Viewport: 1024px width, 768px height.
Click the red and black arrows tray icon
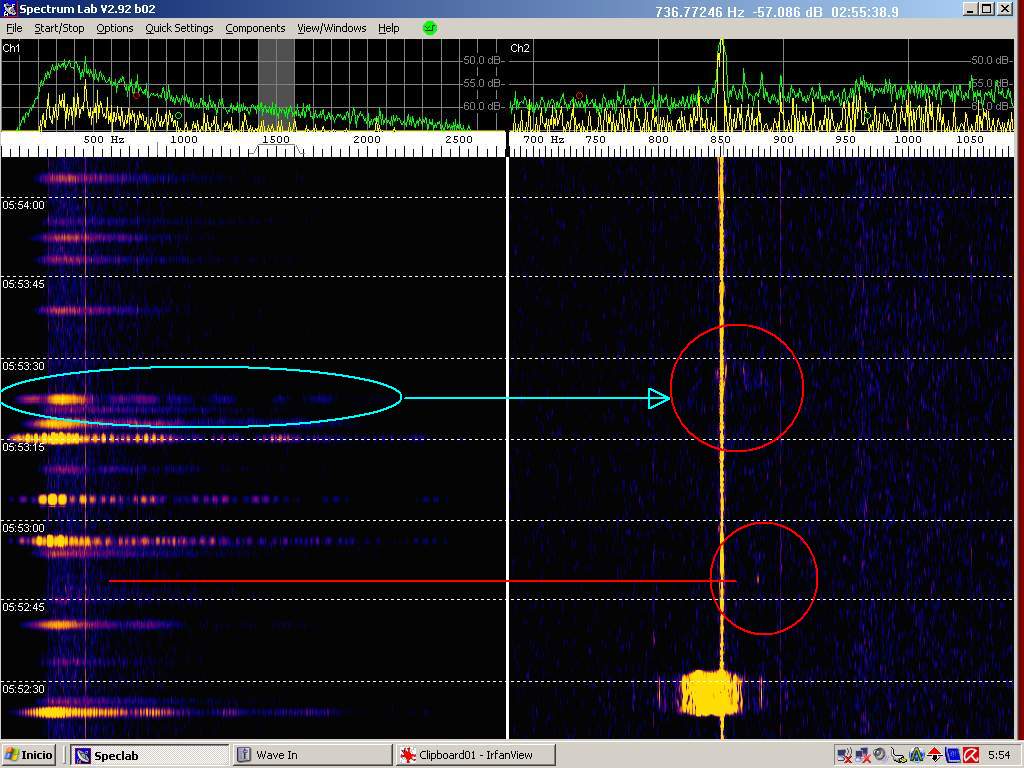click(x=934, y=755)
